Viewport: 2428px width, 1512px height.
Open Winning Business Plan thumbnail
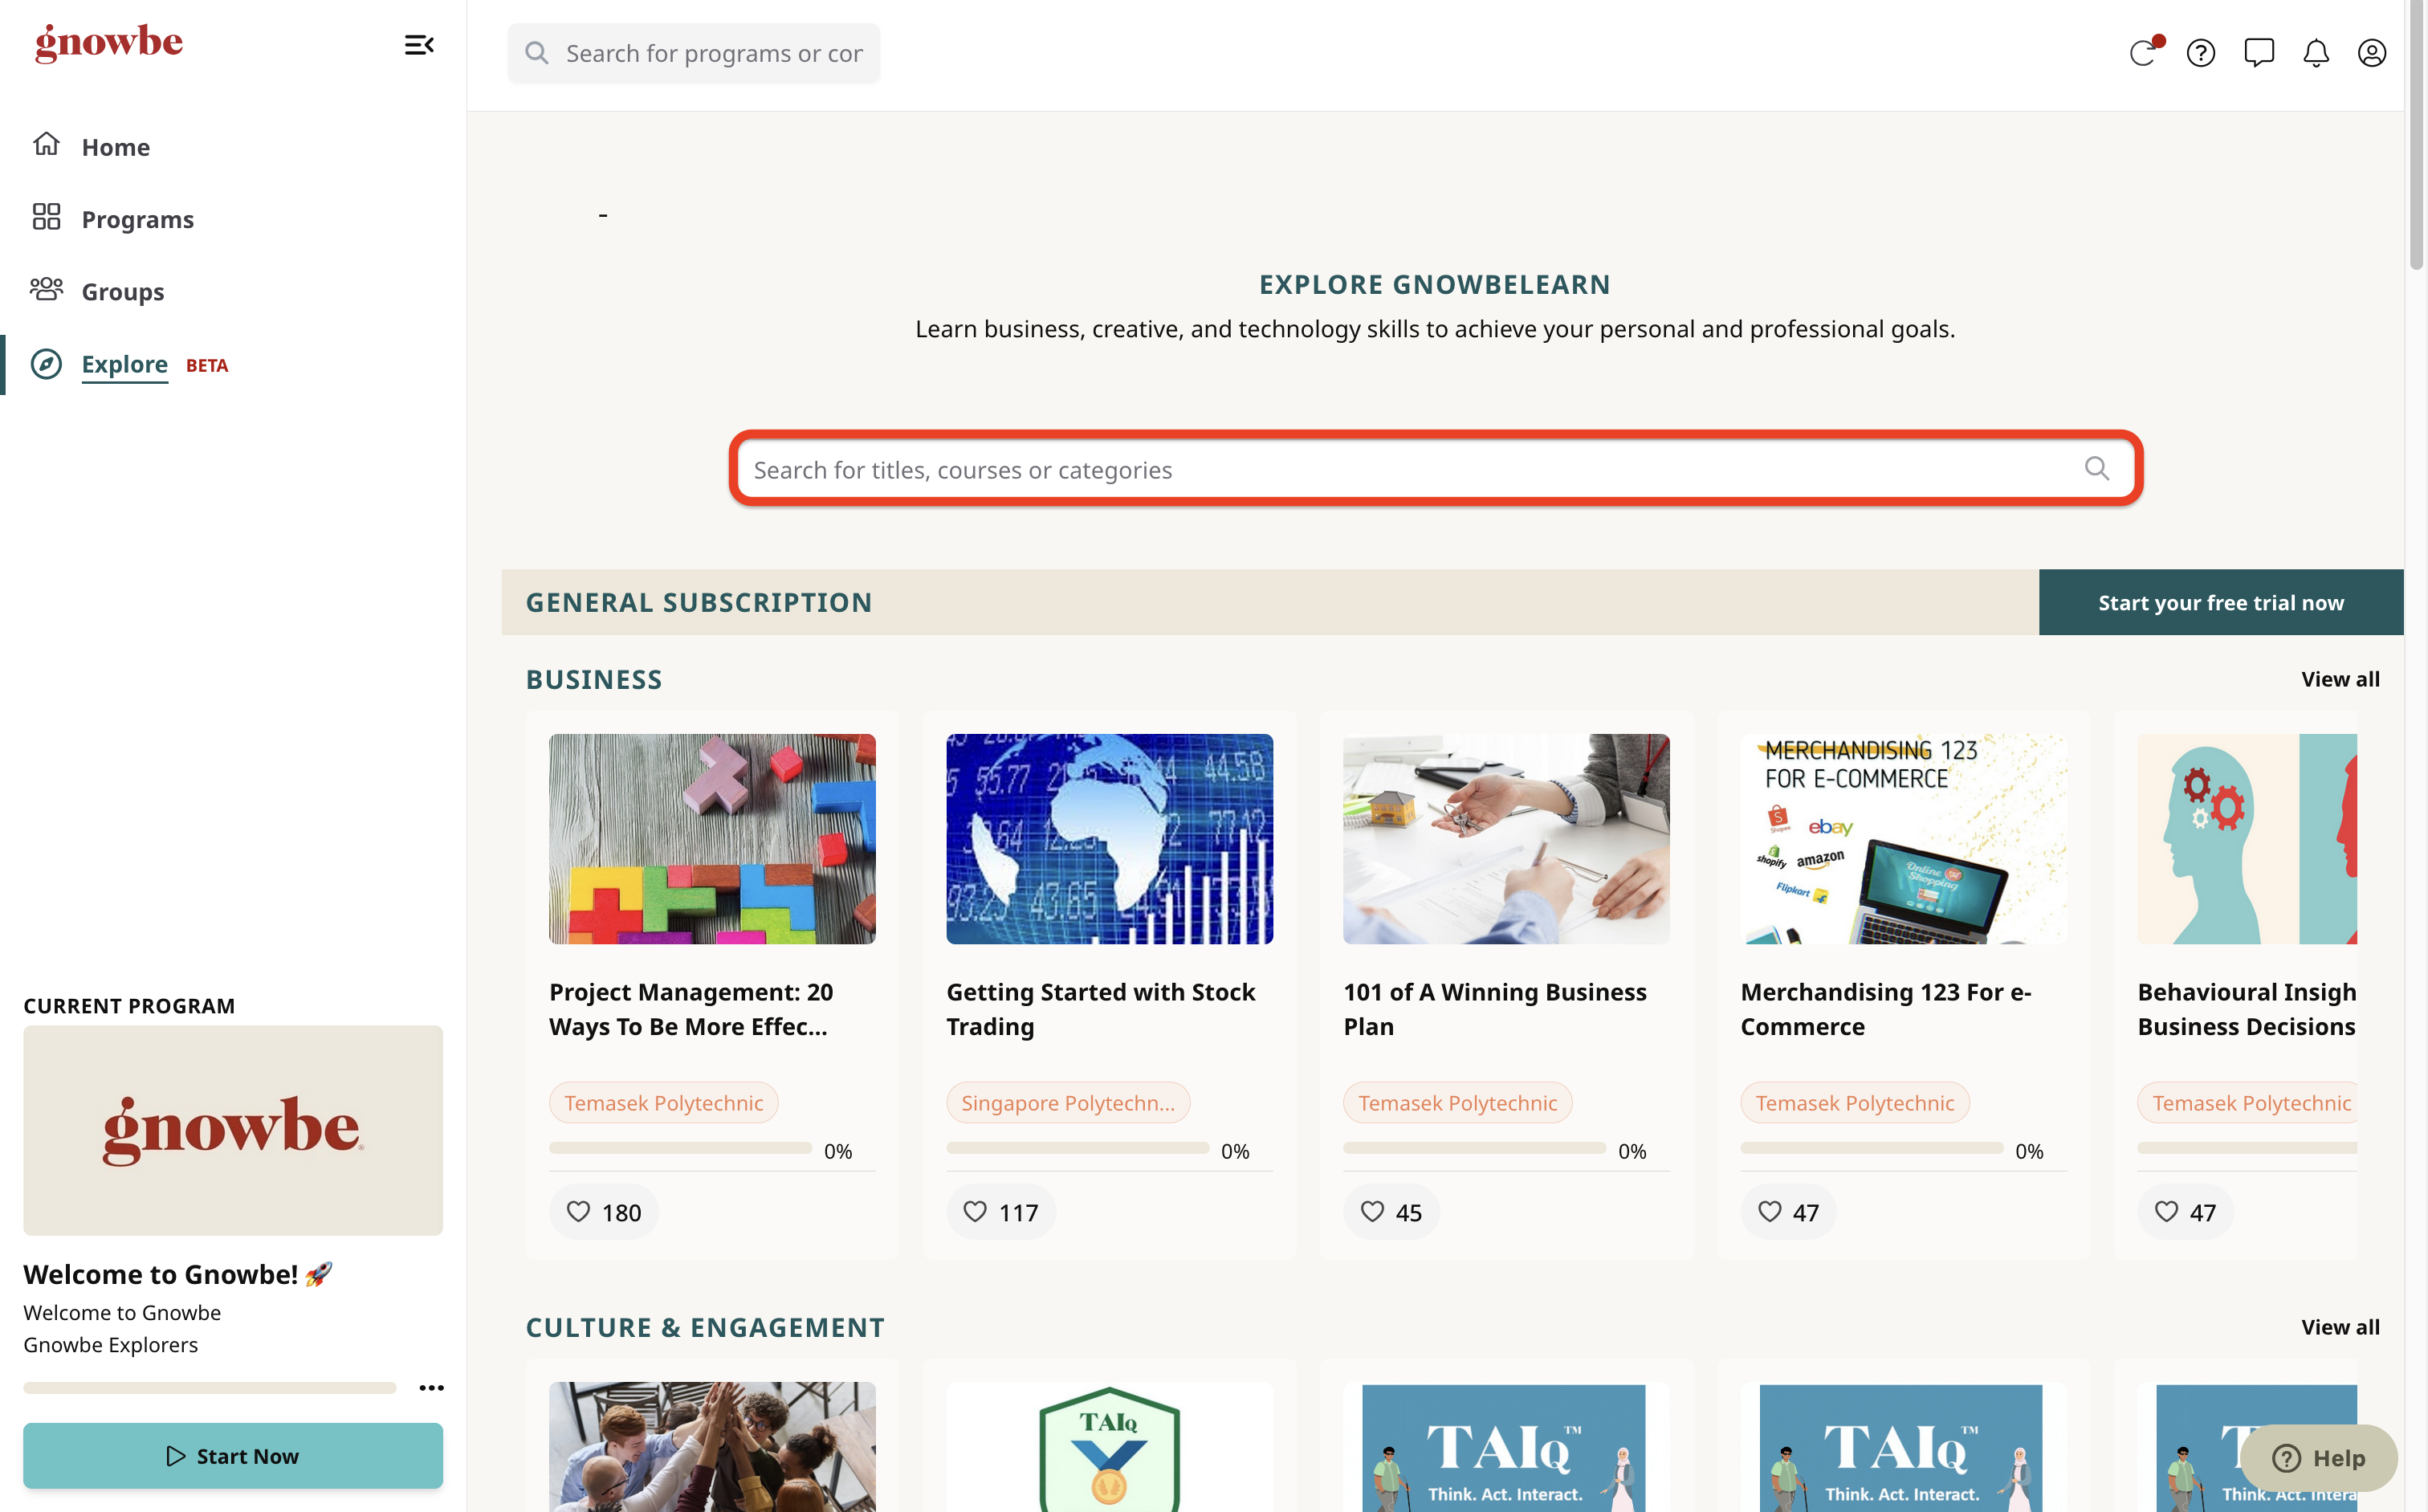(1506, 839)
